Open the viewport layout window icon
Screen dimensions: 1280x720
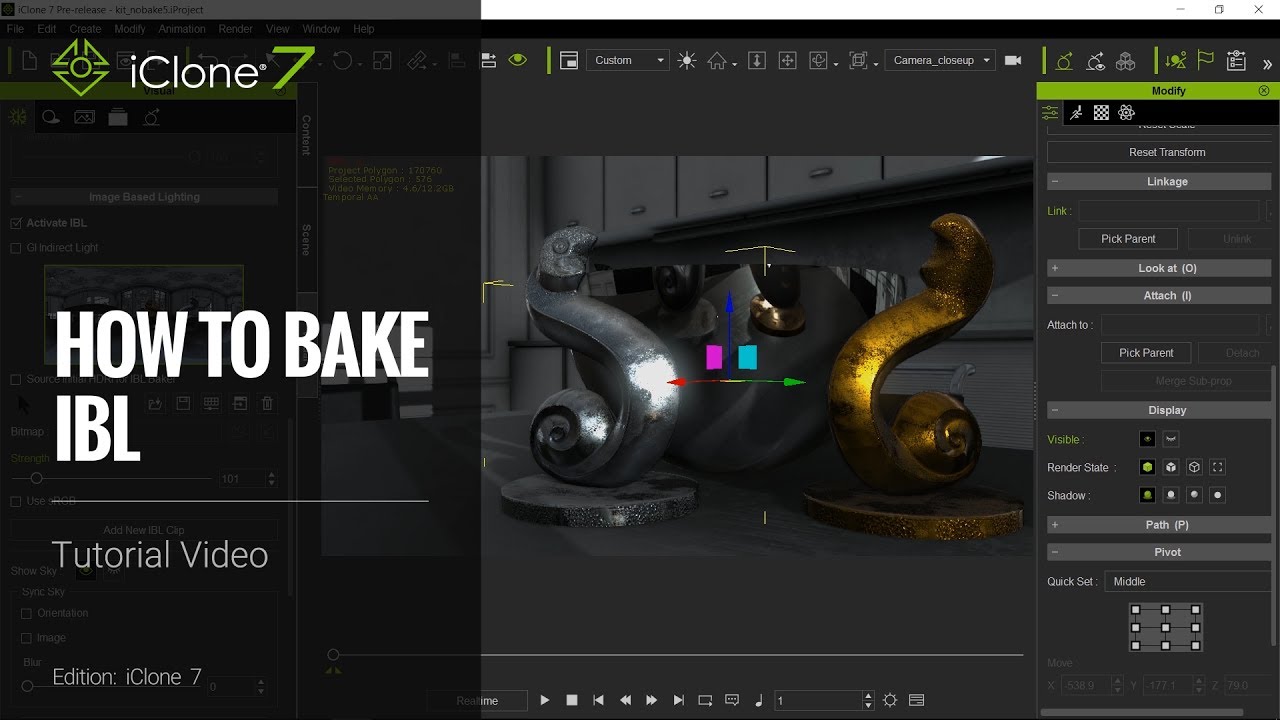coord(569,60)
